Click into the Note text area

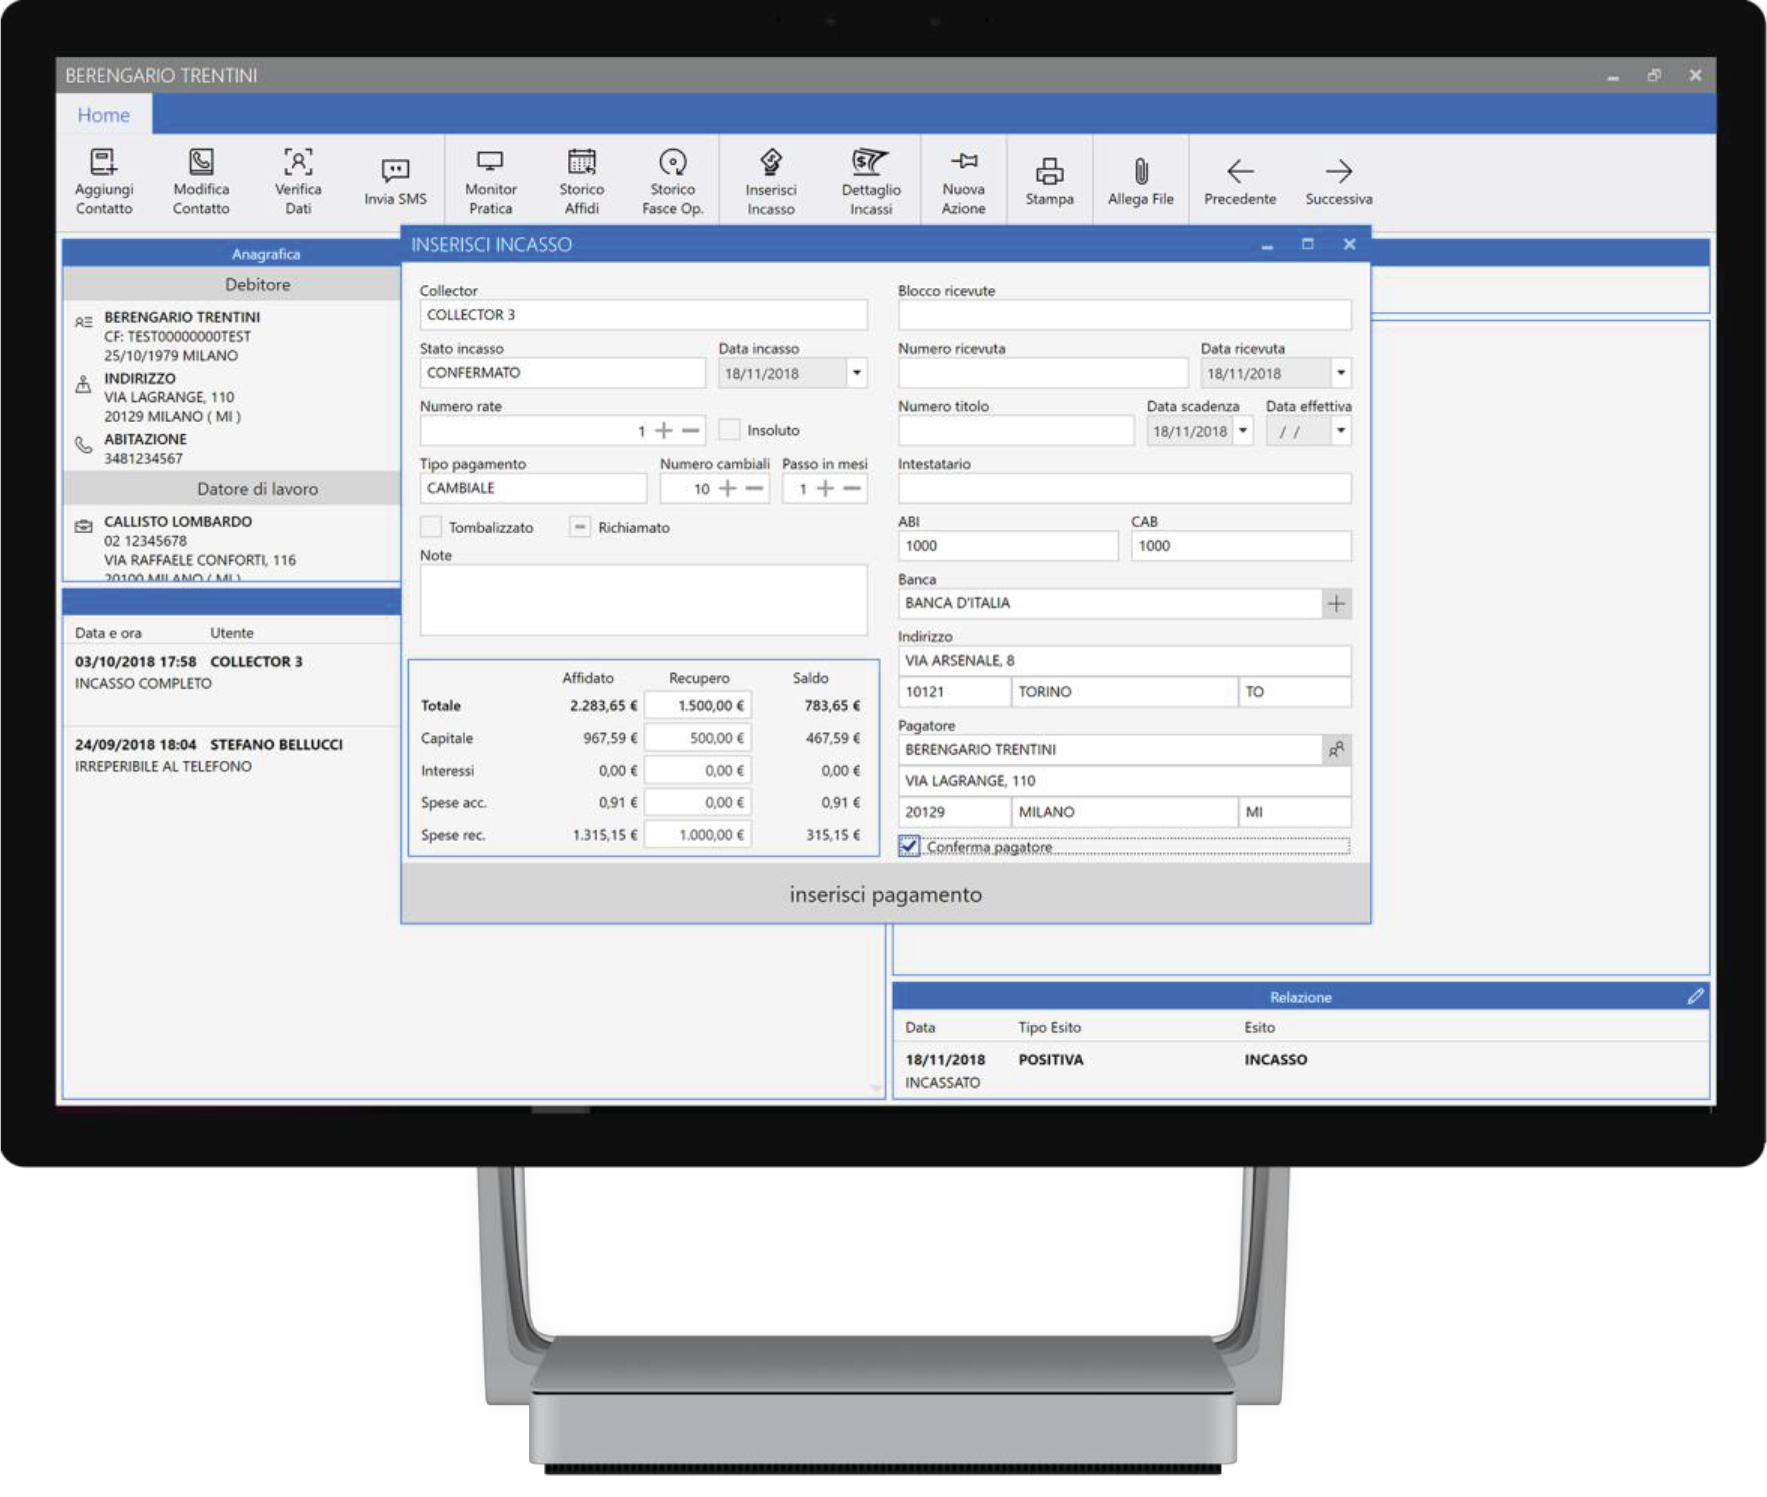643,600
